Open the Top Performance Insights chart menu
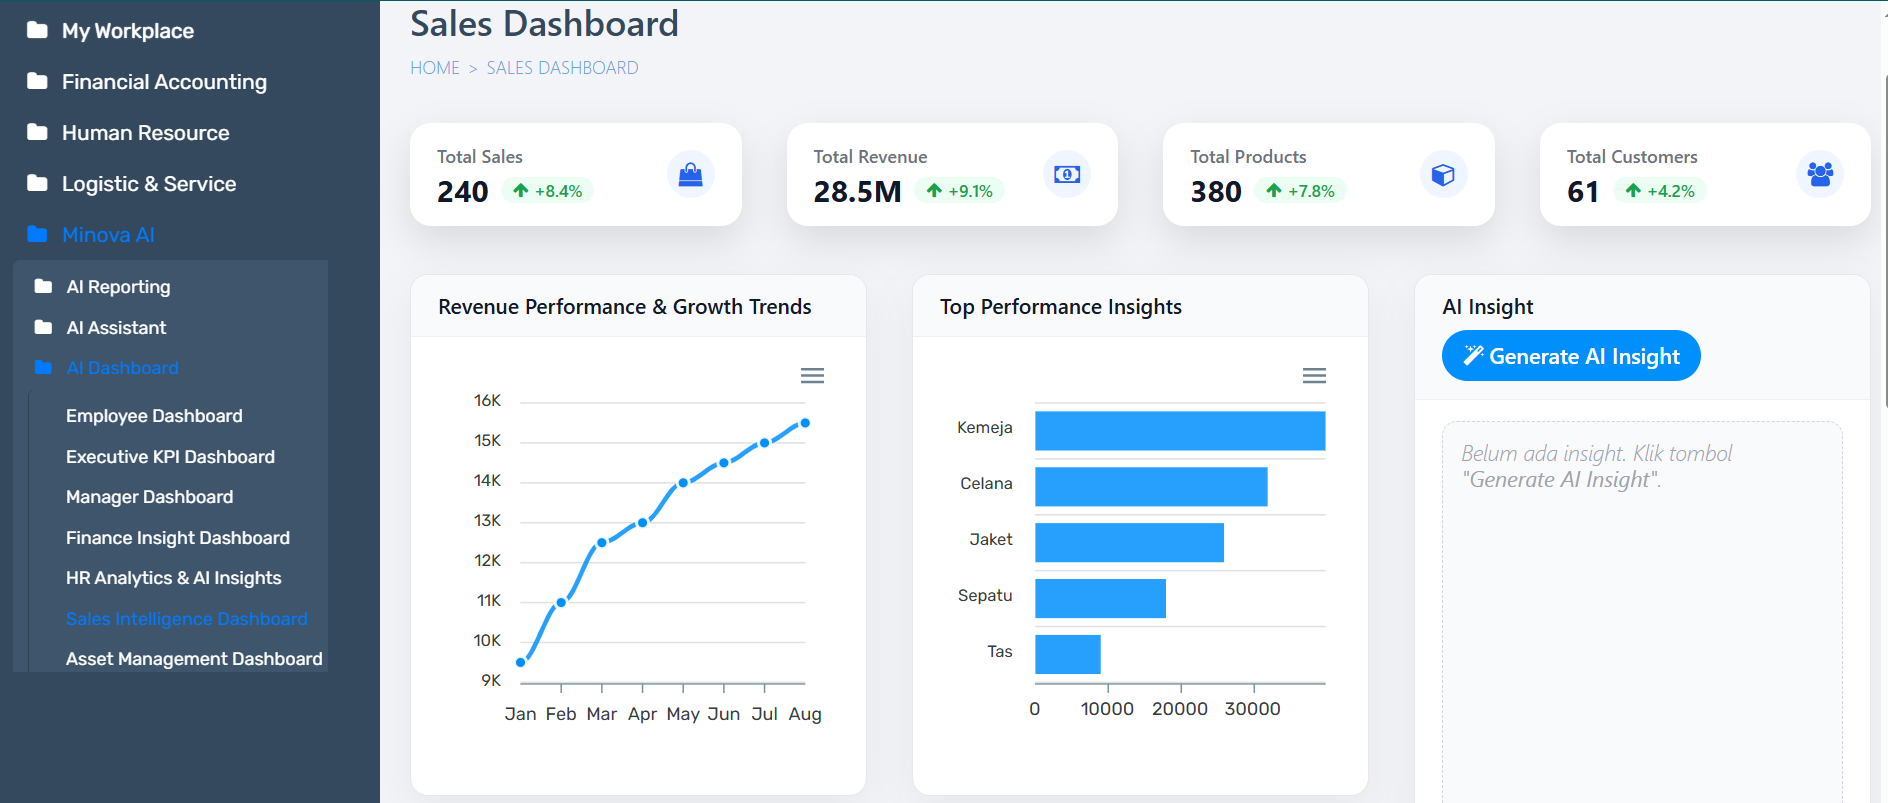This screenshot has height=803, width=1888. coord(1314,376)
